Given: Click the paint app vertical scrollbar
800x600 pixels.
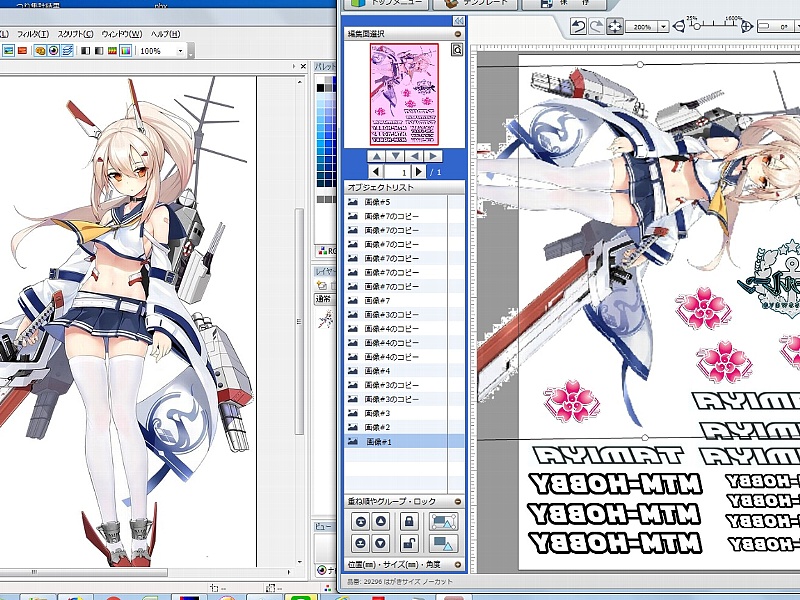Looking at the screenshot, I should point(300,321).
